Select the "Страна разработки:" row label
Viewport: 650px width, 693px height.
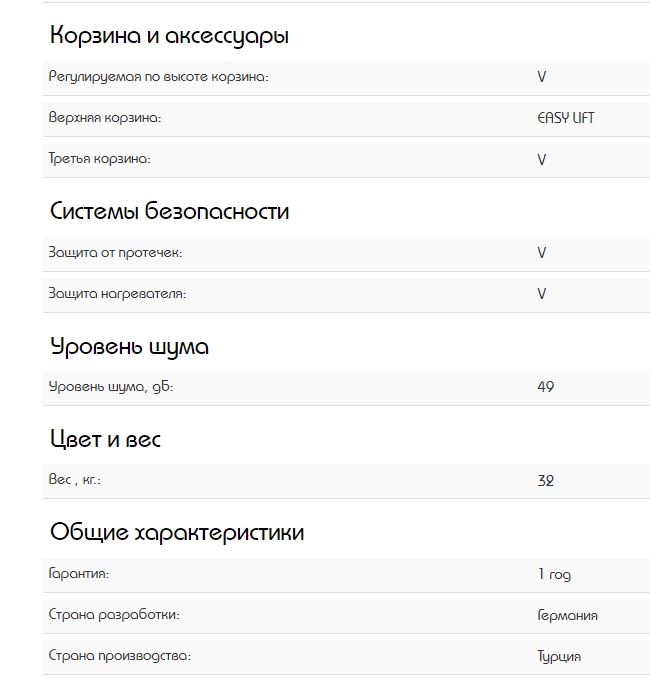pyautogui.click(x=114, y=615)
